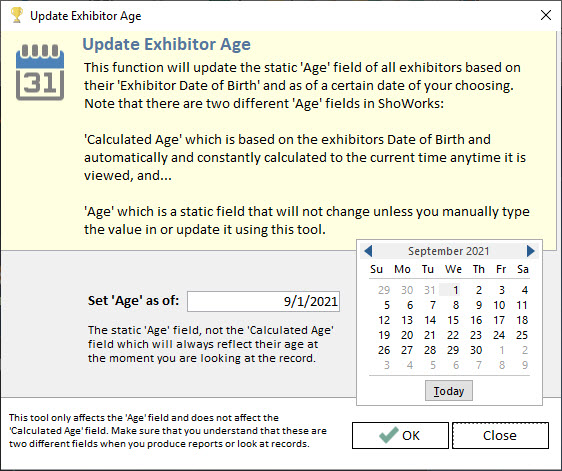The image size is (562, 471).
Task: Click the green checkmark OK button
Action: tap(400, 436)
